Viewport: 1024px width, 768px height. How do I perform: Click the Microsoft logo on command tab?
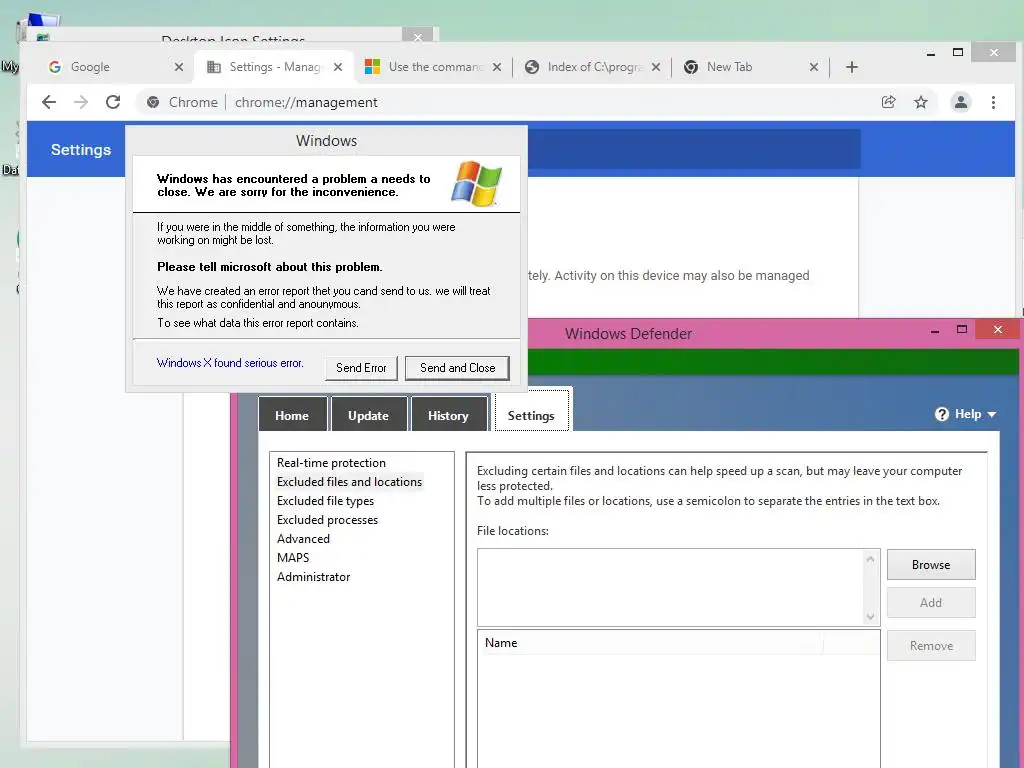tap(372, 67)
